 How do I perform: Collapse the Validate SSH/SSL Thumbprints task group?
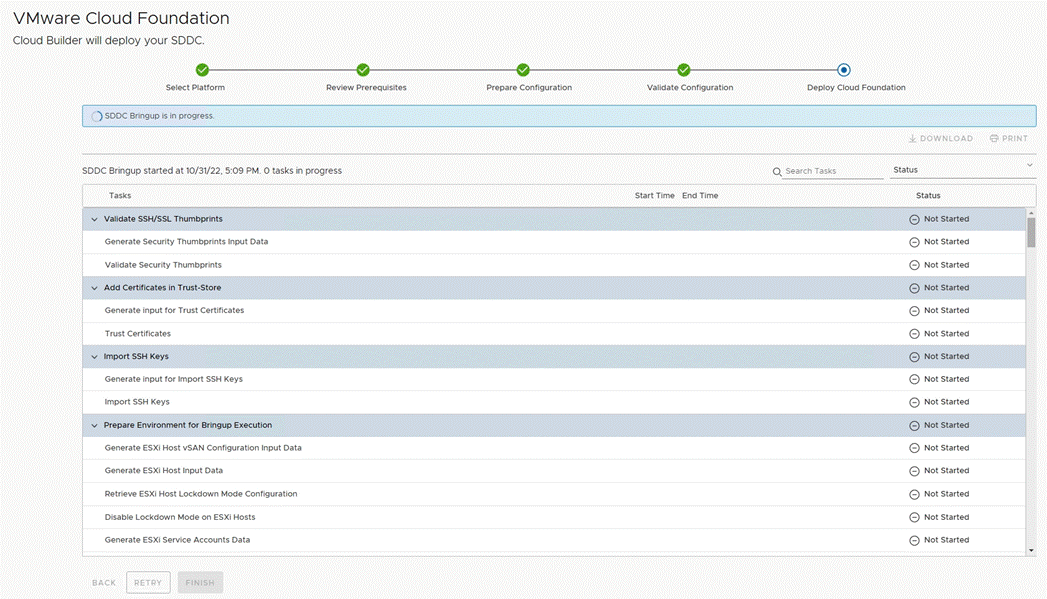tap(93, 218)
